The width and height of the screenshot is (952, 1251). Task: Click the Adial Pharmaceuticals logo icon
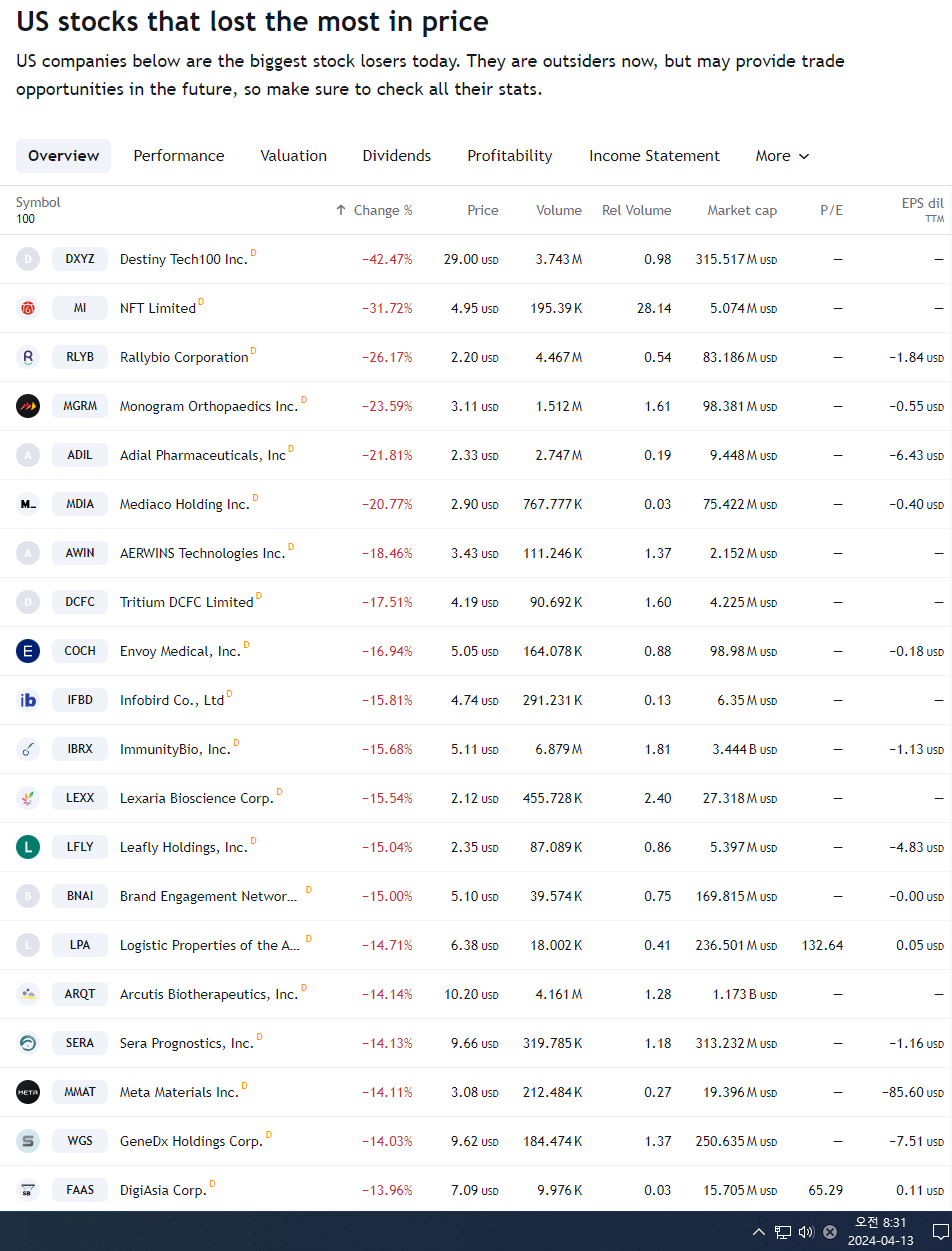(28, 455)
